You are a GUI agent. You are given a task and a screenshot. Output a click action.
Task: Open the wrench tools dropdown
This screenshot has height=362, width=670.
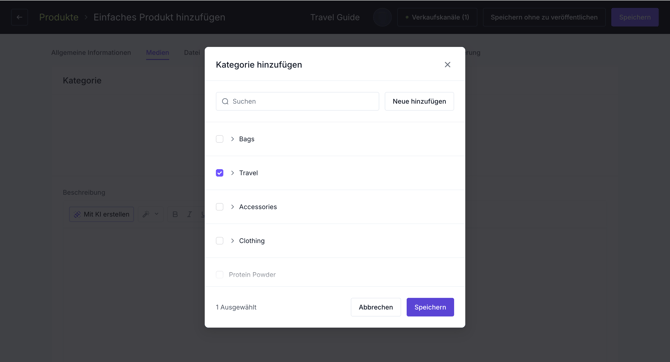[x=150, y=214]
